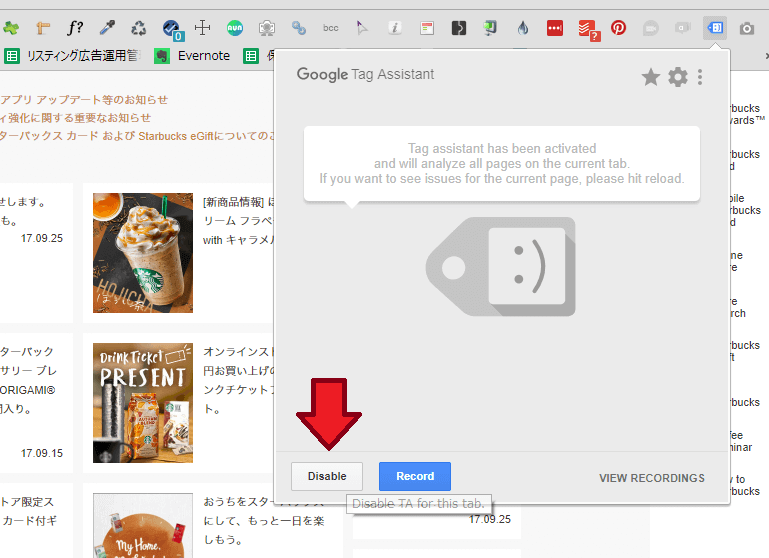769x558 pixels.
Task: Open the green AUN extension
Action: (x=234, y=28)
